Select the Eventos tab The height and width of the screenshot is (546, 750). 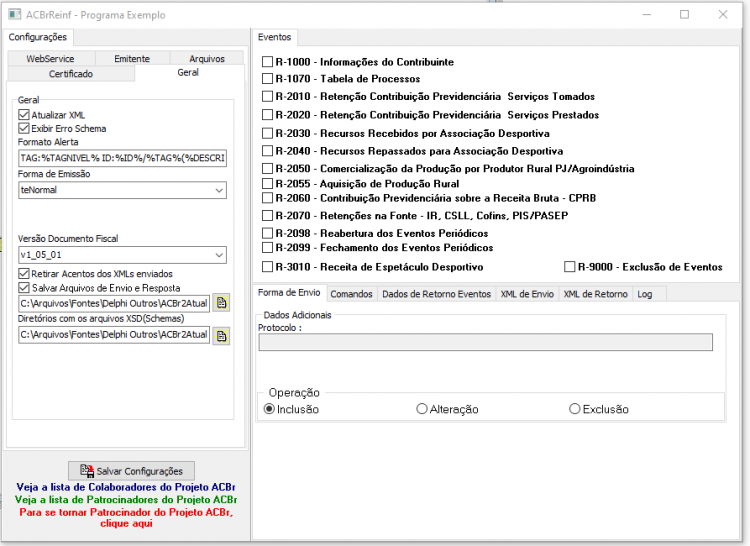tap(275, 37)
